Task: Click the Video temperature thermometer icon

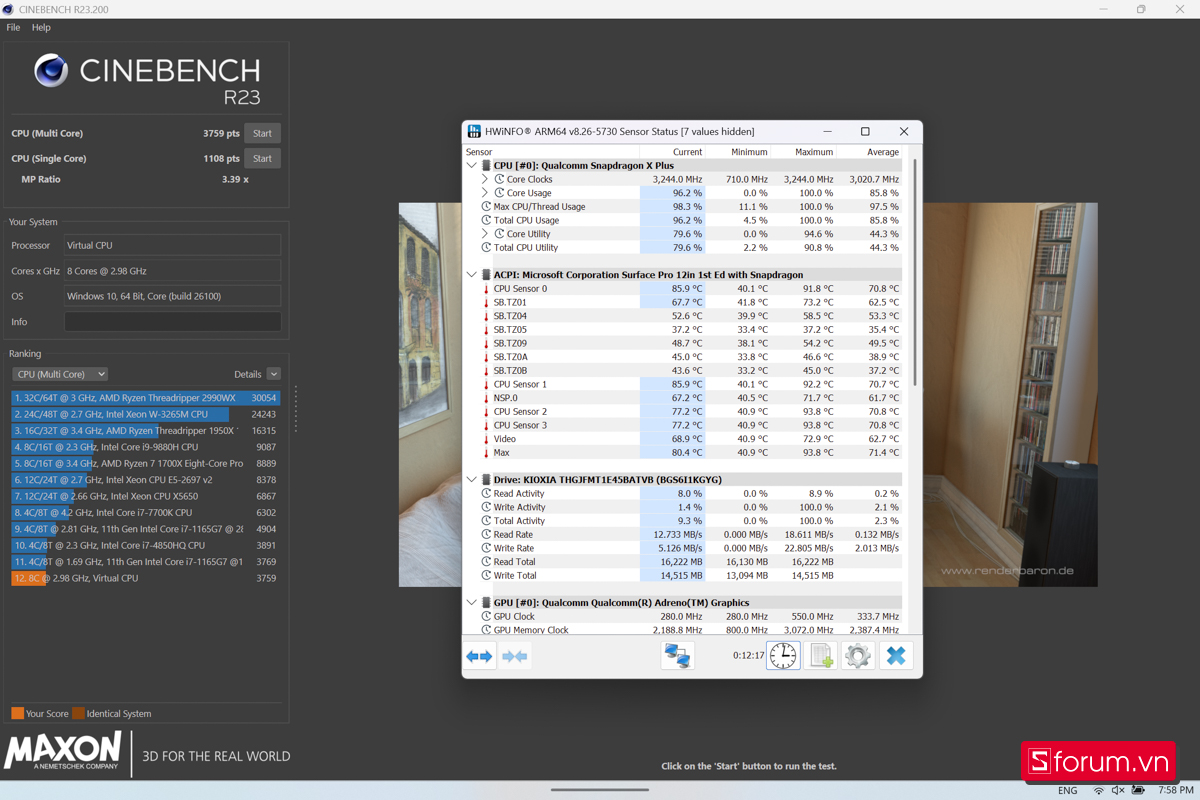Action: [486, 439]
